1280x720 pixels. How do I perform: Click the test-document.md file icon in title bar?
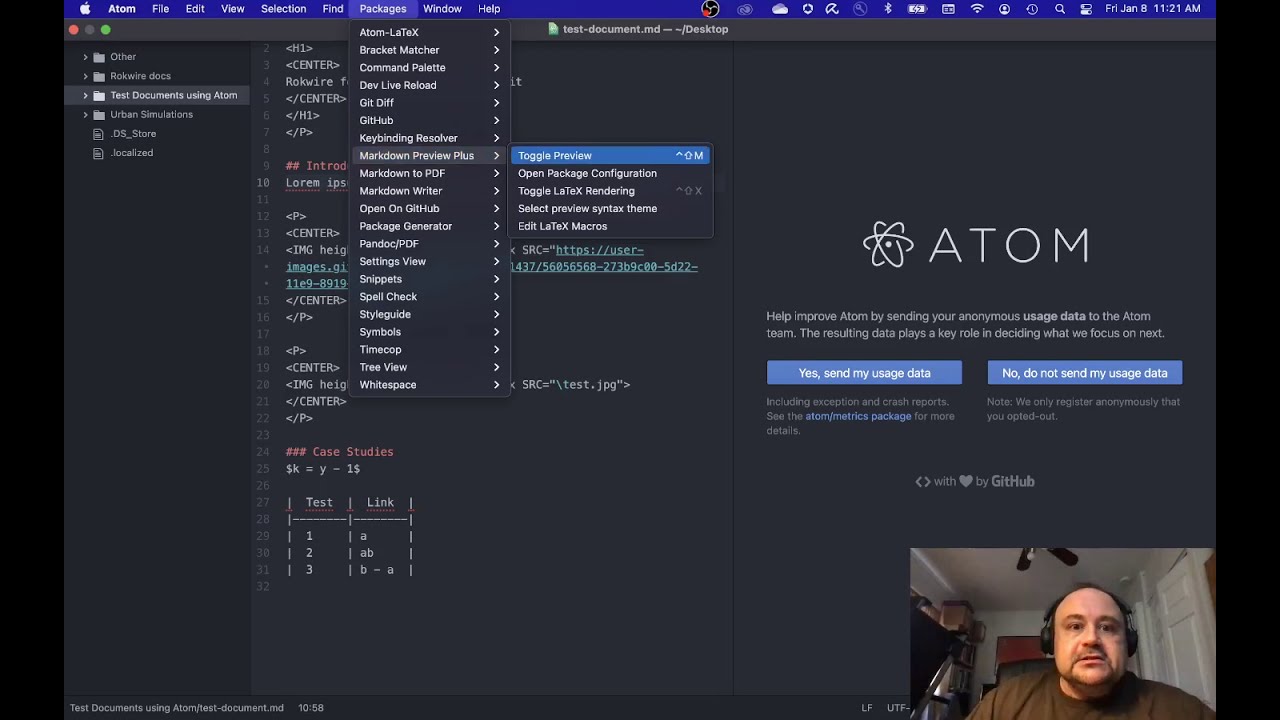pos(553,29)
